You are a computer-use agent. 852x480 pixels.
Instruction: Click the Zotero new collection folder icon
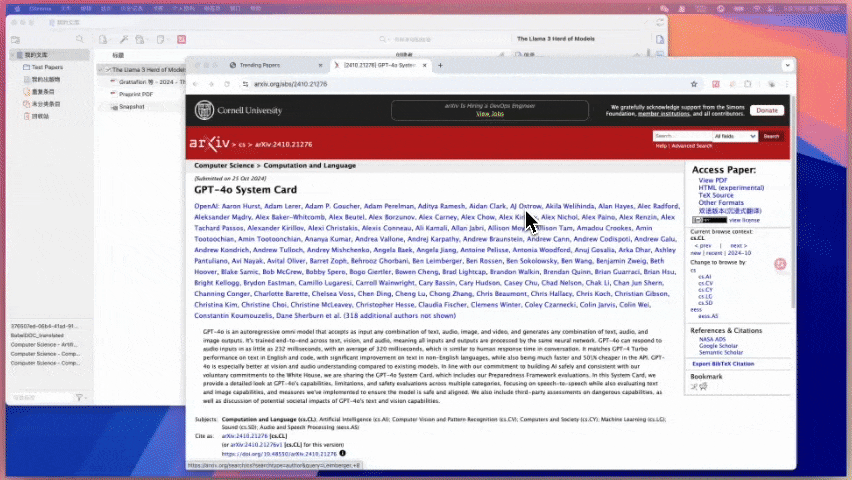pyautogui.click(x=16, y=40)
